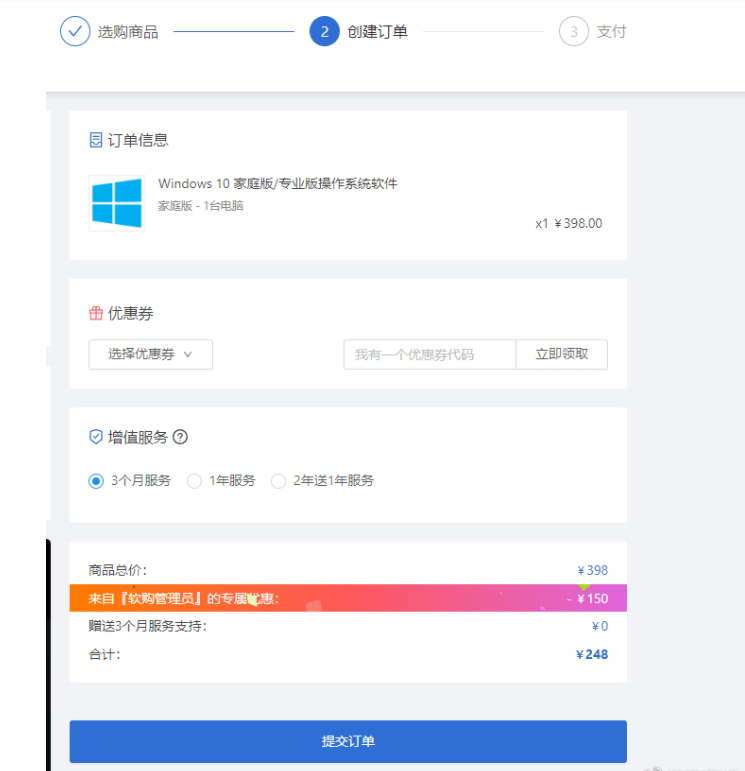Go back to the 选购商品 step label
745x771 pixels.
[x=128, y=31]
